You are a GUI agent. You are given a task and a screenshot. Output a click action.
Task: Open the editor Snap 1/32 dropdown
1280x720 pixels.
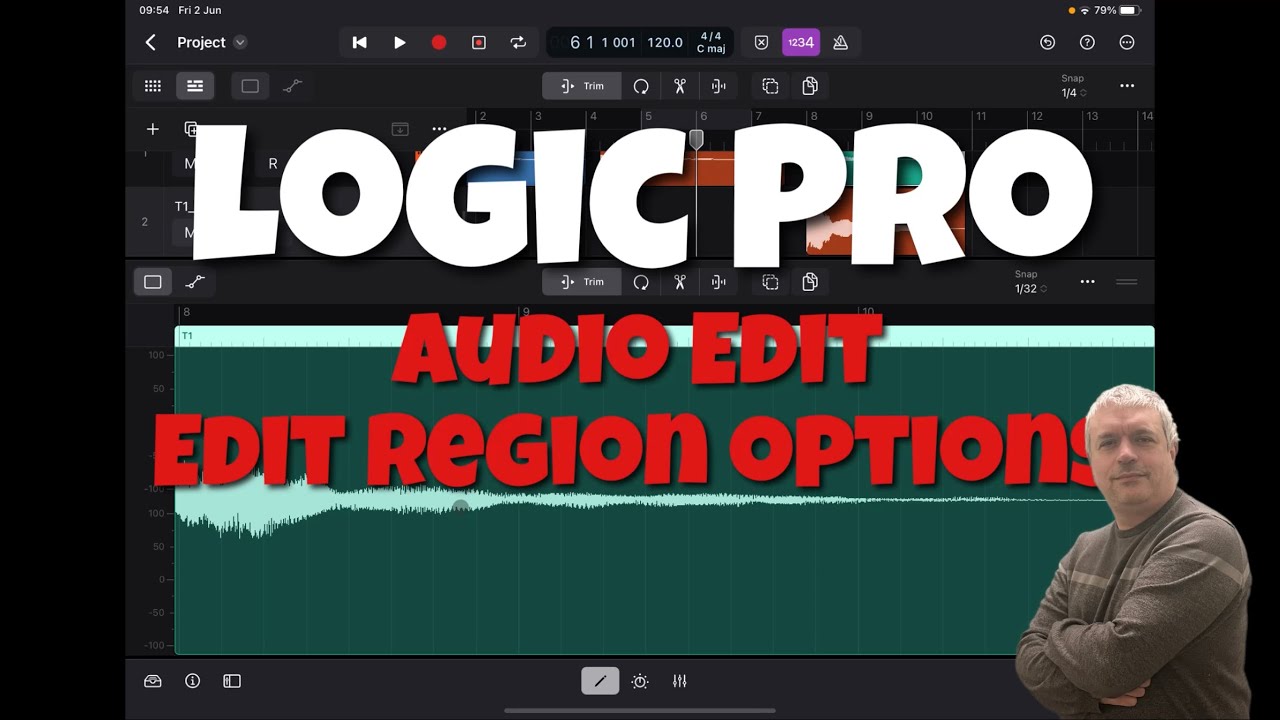(x=1031, y=282)
